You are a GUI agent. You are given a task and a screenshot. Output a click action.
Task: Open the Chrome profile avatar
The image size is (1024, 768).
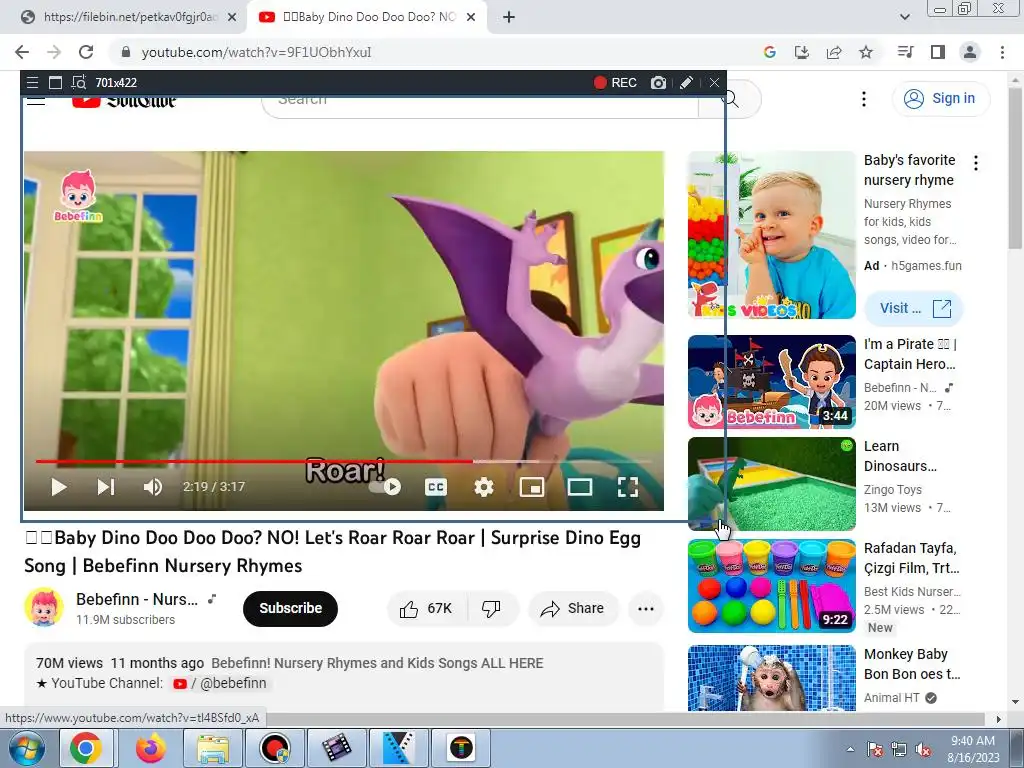970,52
